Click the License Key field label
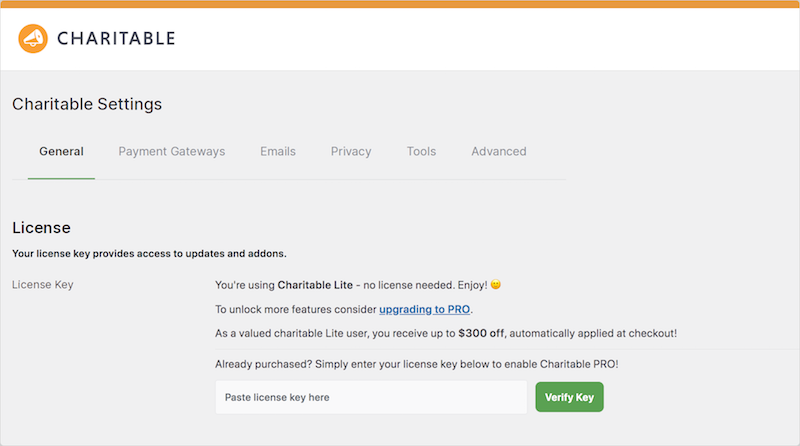Image resolution: width=800 pixels, height=446 pixels. pos(43,285)
